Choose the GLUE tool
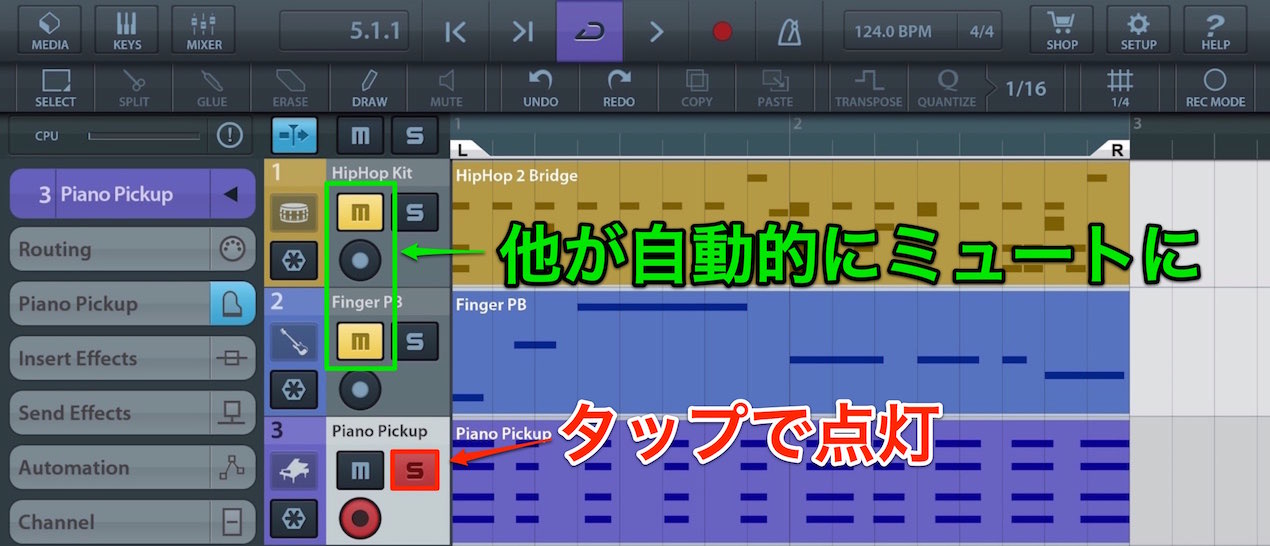The width and height of the screenshot is (1270, 546). (x=211, y=88)
